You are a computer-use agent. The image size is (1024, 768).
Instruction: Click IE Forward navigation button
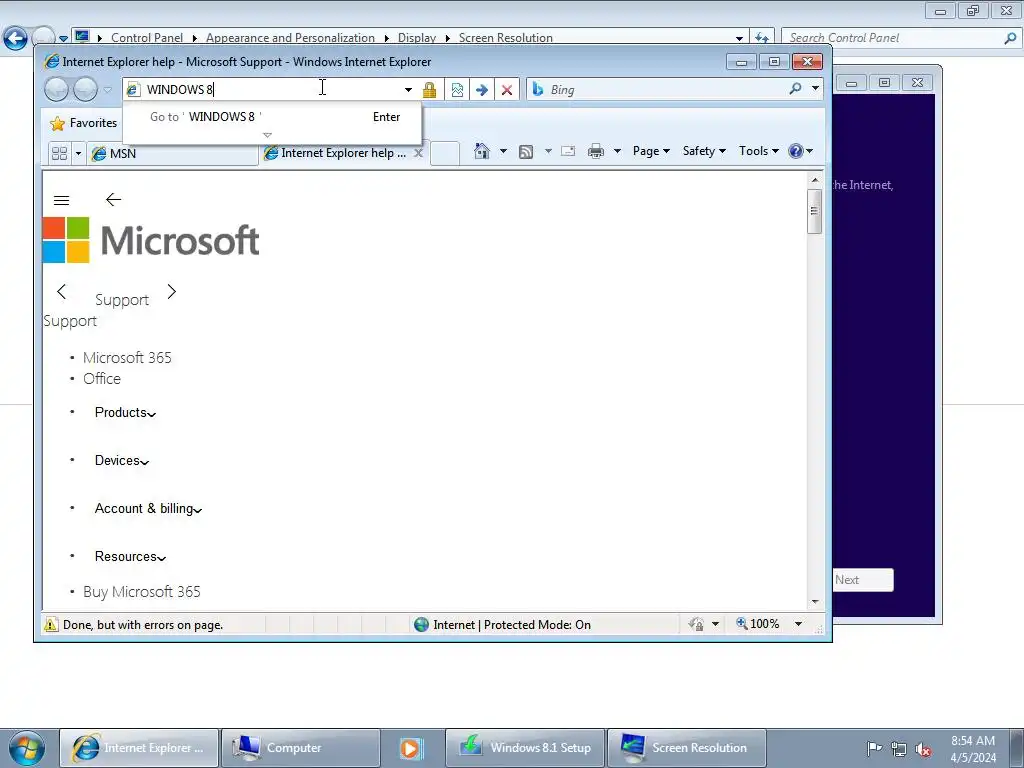pyautogui.click(x=85, y=89)
